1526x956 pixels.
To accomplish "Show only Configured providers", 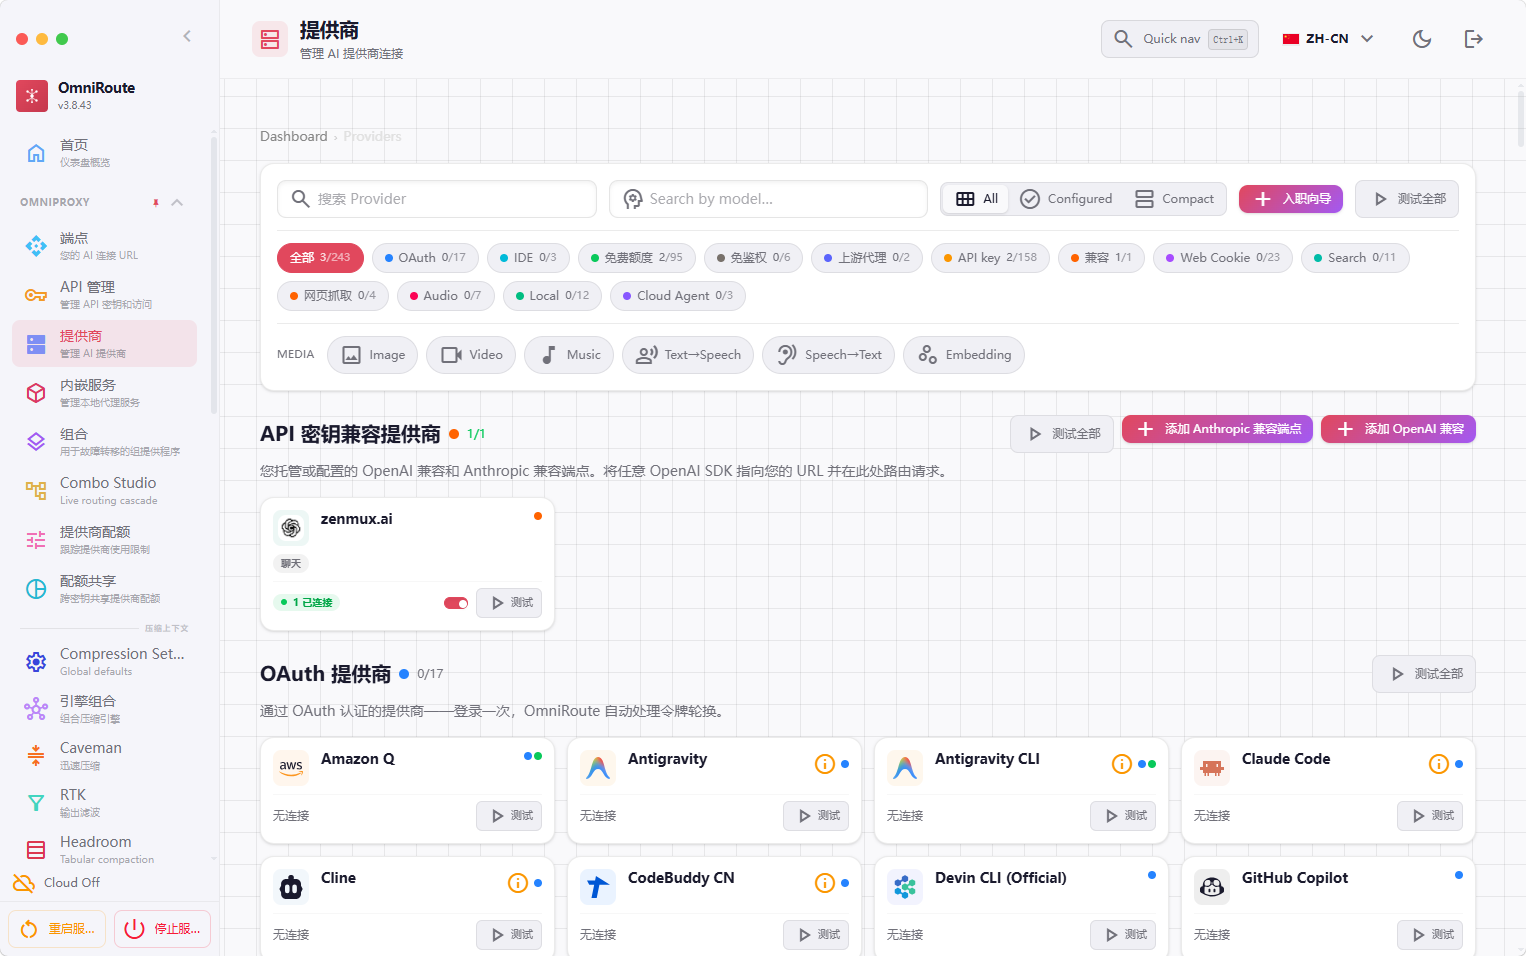I will point(1066,199).
